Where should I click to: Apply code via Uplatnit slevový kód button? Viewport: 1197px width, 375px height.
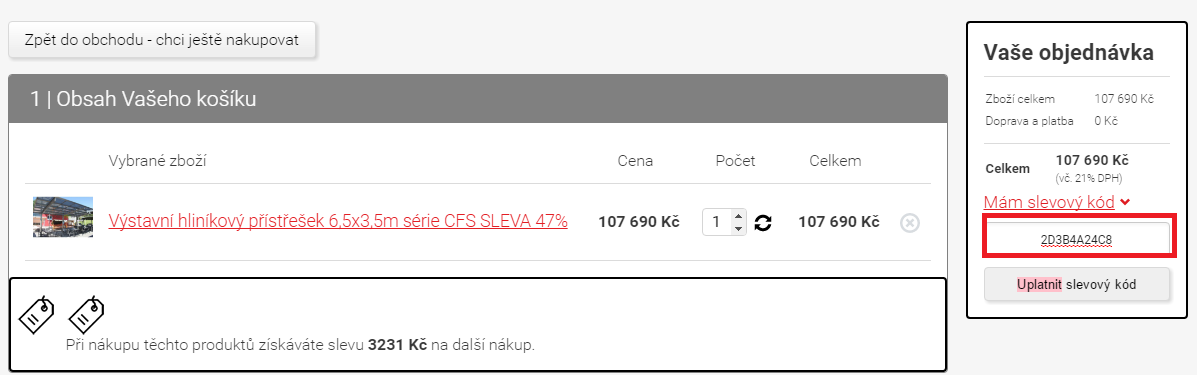click(x=1076, y=285)
